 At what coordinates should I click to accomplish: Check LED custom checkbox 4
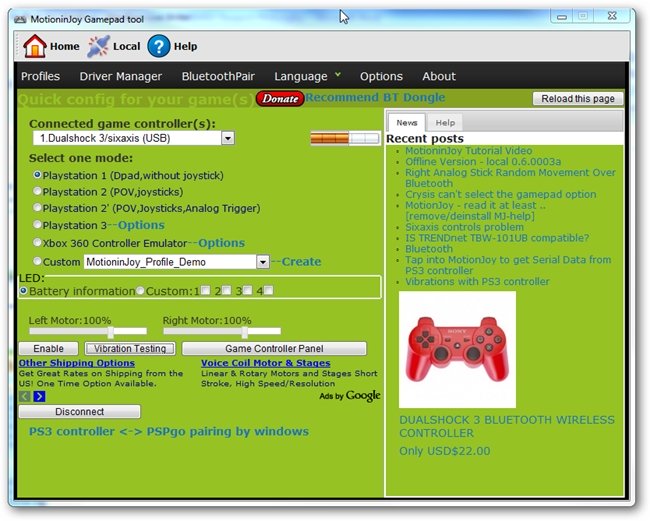(269, 290)
